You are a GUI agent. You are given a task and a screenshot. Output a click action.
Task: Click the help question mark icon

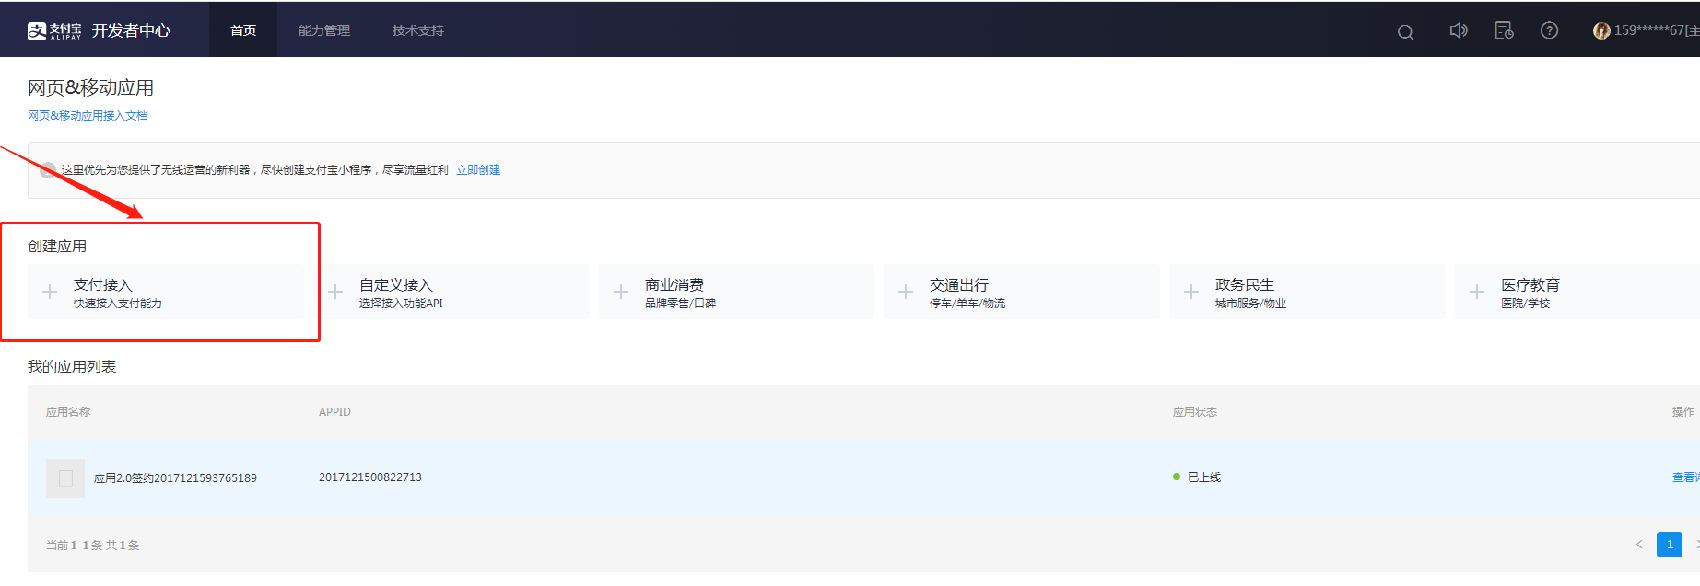(x=1549, y=31)
